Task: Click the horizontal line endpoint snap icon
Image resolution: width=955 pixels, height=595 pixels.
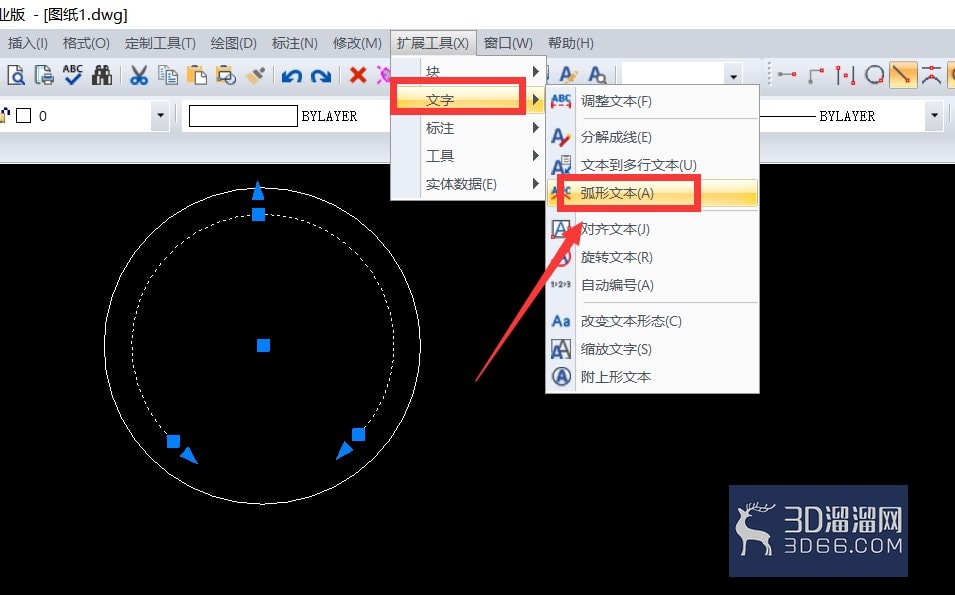Action: 786,75
